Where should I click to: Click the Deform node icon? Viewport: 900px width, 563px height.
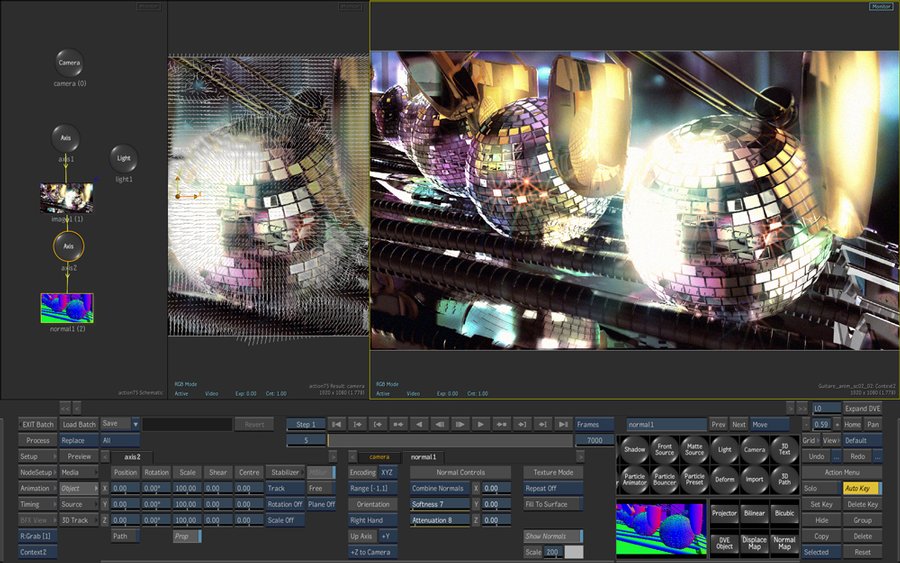tap(724, 479)
